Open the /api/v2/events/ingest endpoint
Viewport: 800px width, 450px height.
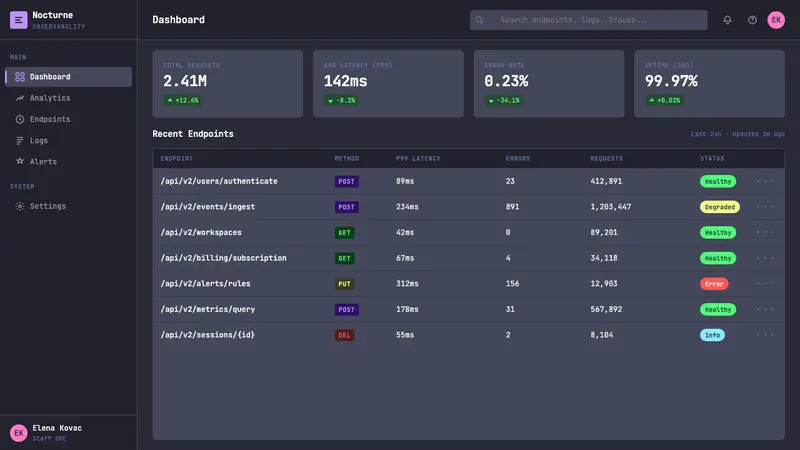pyautogui.click(x=208, y=207)
